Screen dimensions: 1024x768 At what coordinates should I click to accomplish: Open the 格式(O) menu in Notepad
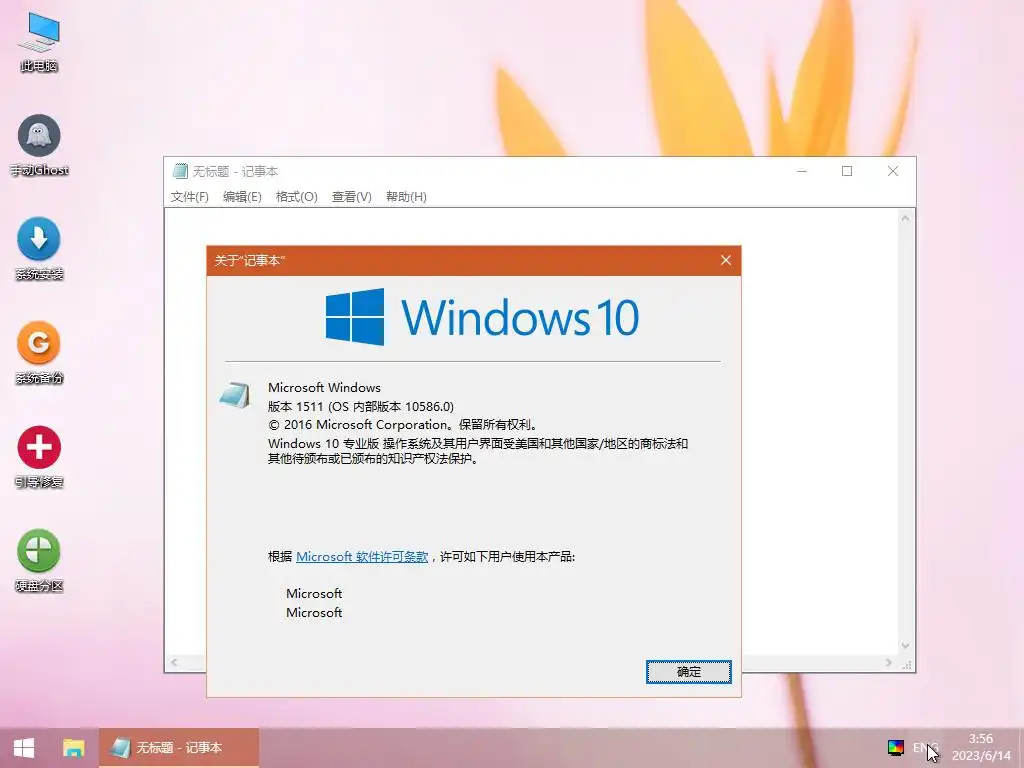pyautogui.click(x=296, y=197)
